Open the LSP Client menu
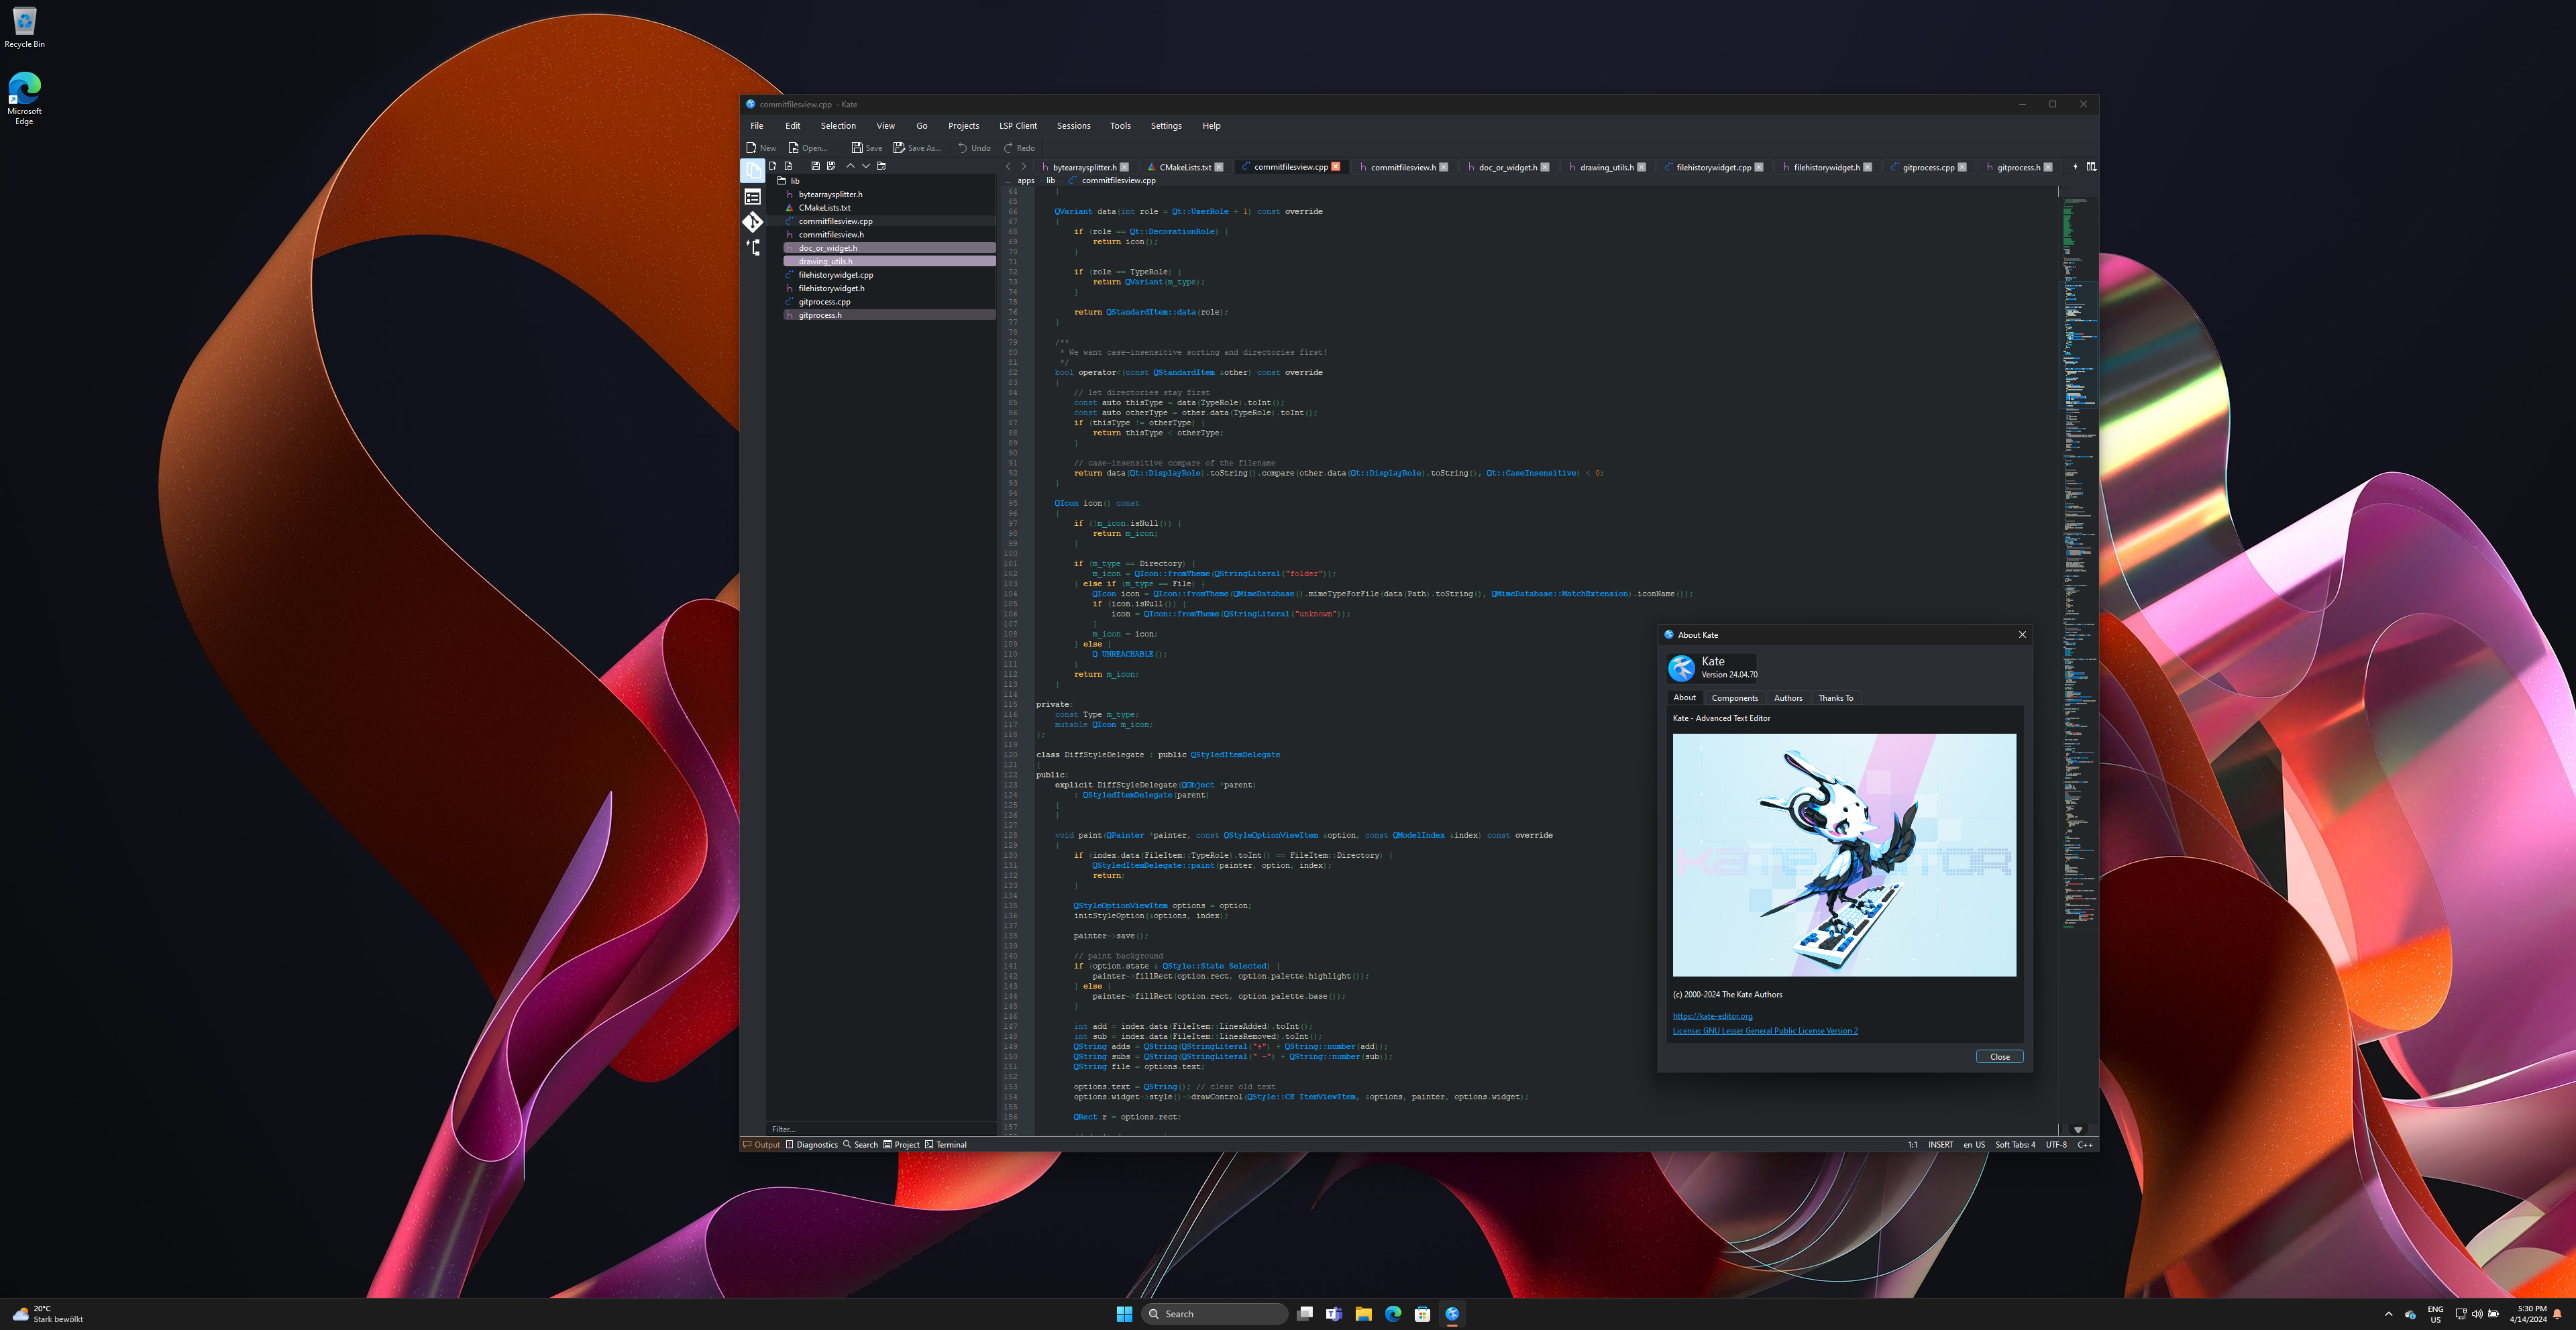 1018,126
